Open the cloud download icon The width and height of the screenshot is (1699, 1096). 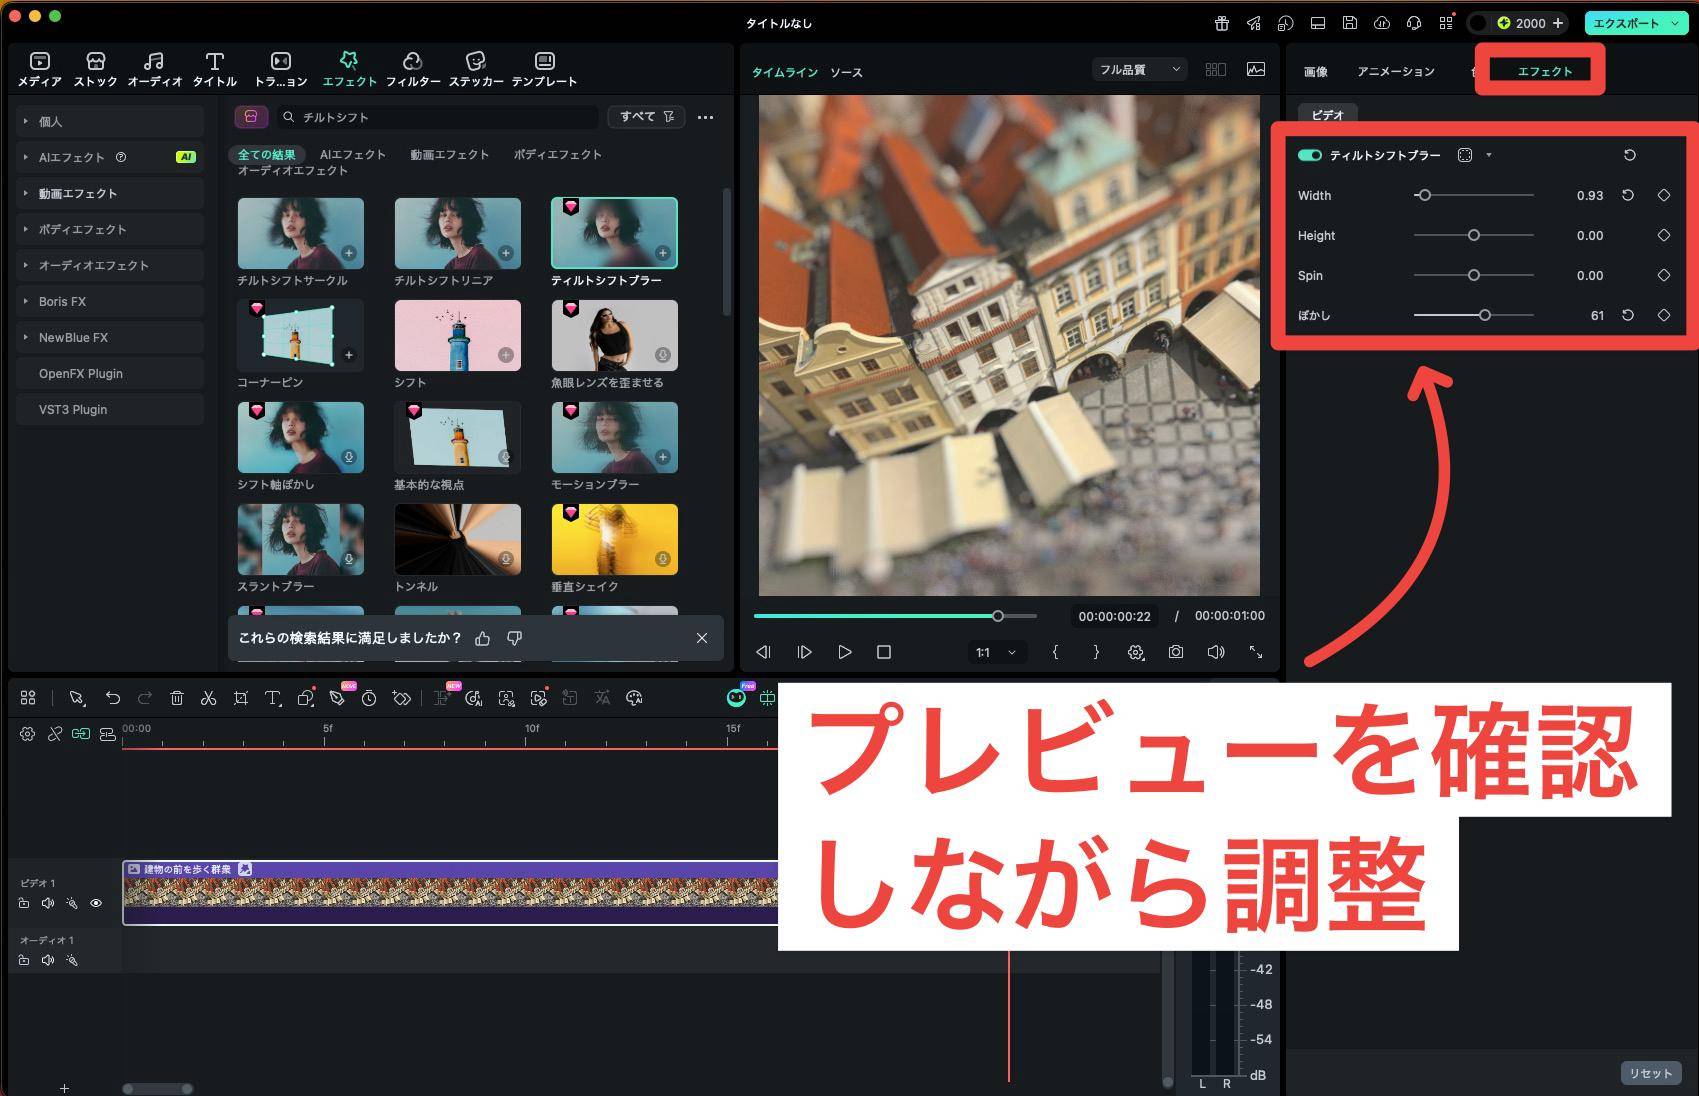(x=1382, y=23)
